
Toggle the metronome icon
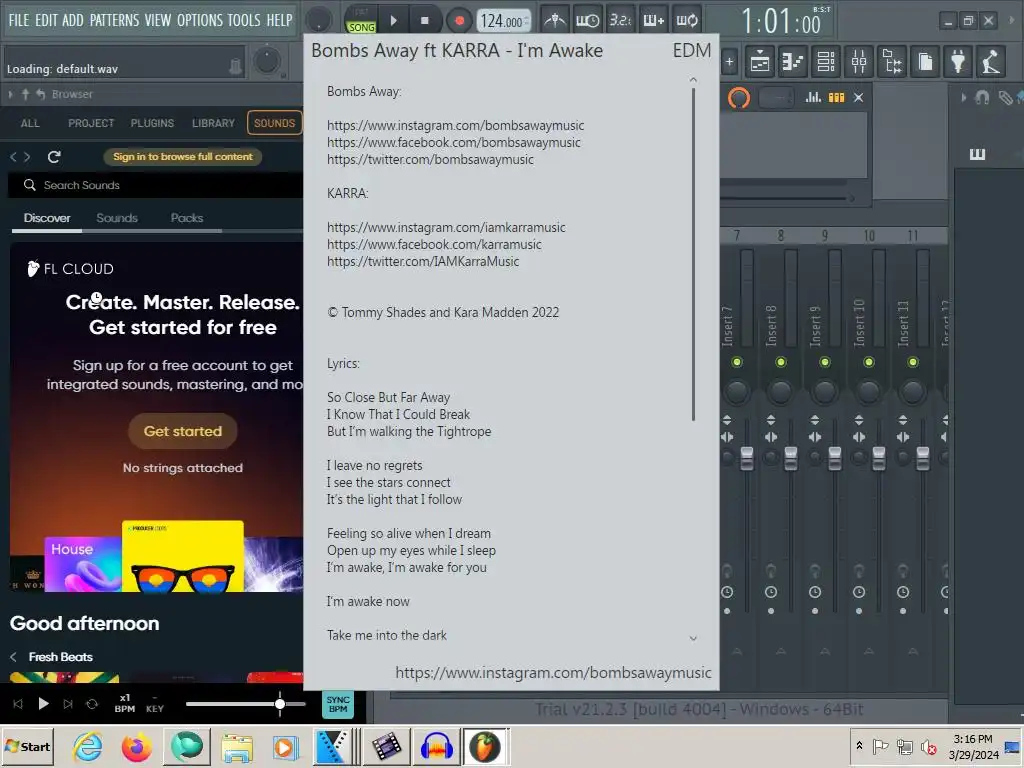[554, 20]
